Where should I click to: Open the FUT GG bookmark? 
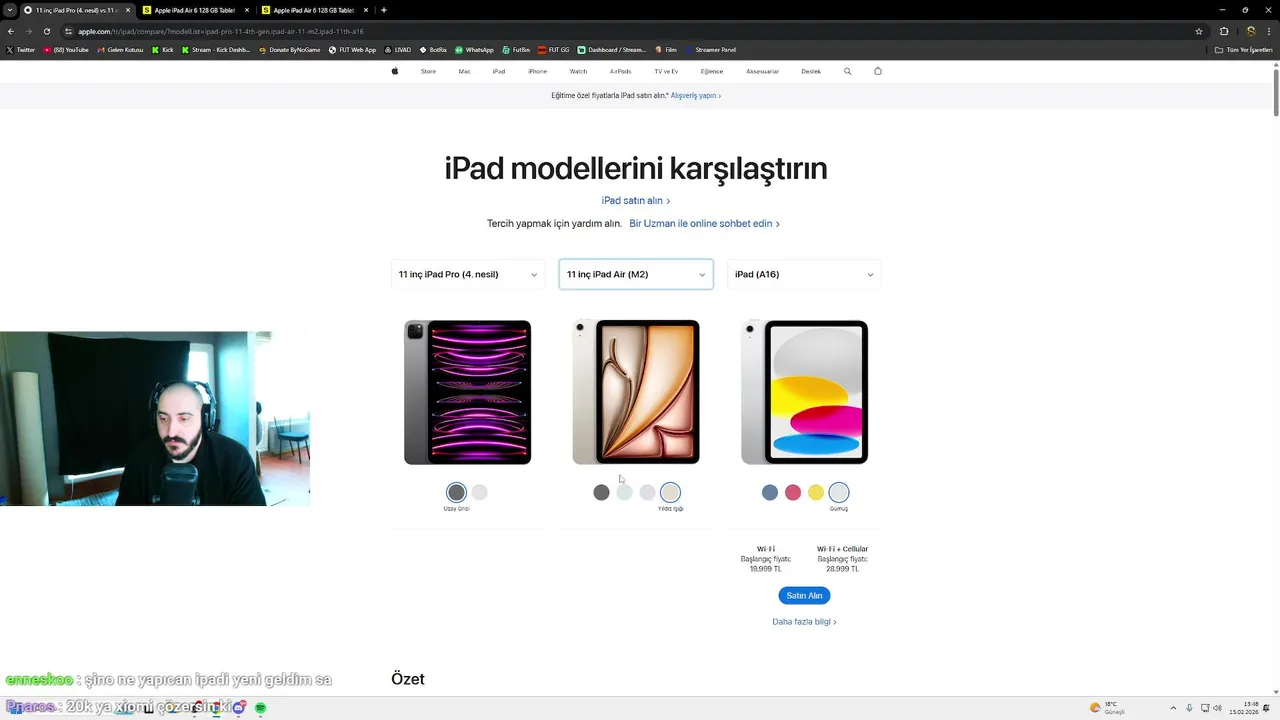coord(554,49)
